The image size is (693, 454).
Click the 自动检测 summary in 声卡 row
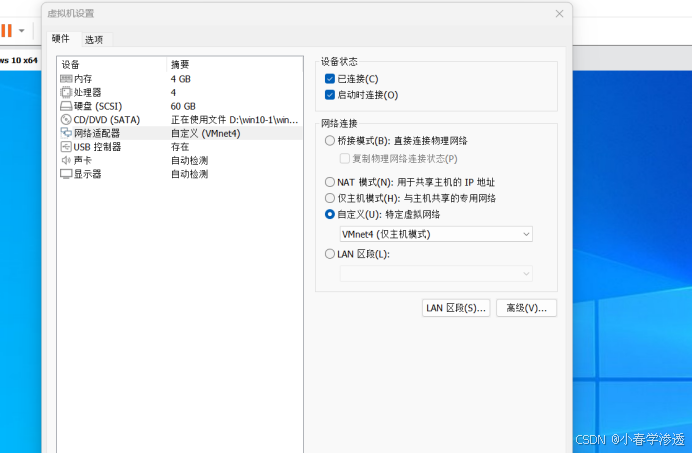[x=189, y=160]
